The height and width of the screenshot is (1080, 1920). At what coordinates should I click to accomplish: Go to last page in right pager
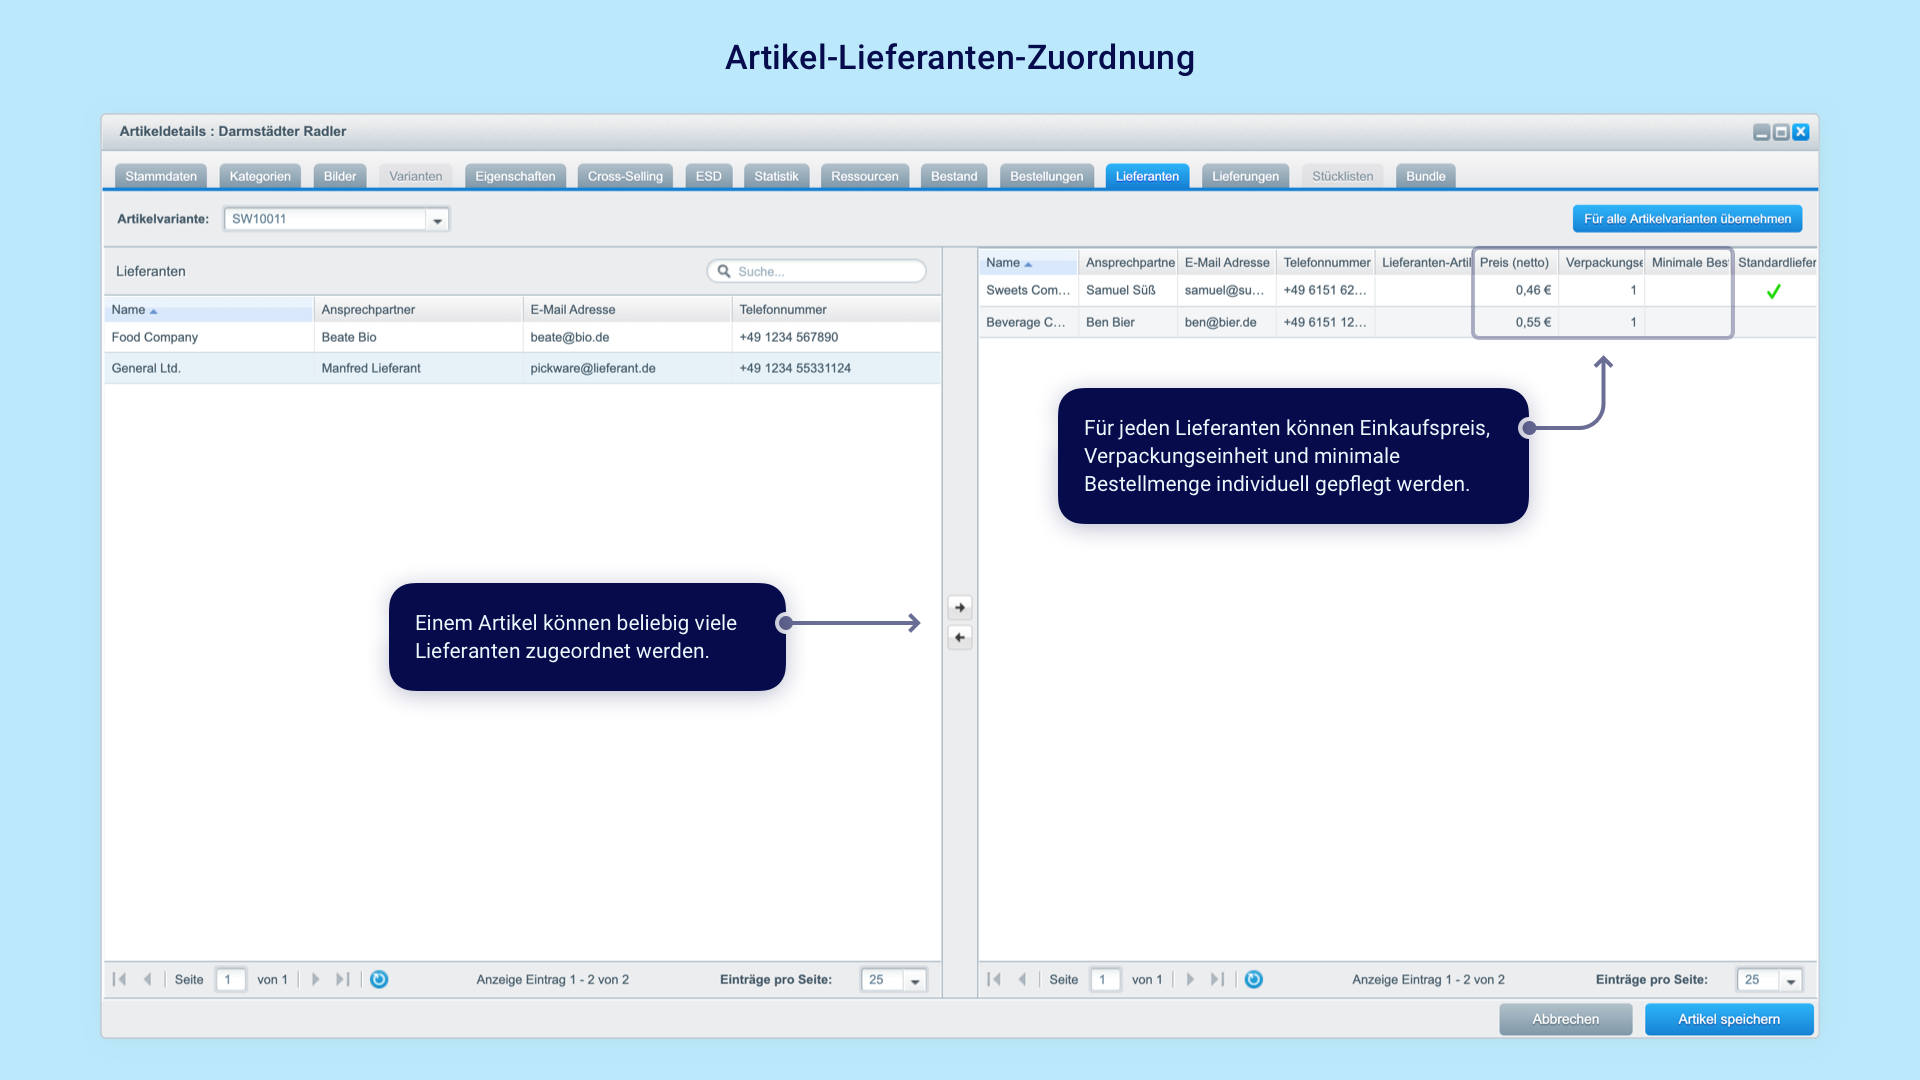pos(1217,980)
